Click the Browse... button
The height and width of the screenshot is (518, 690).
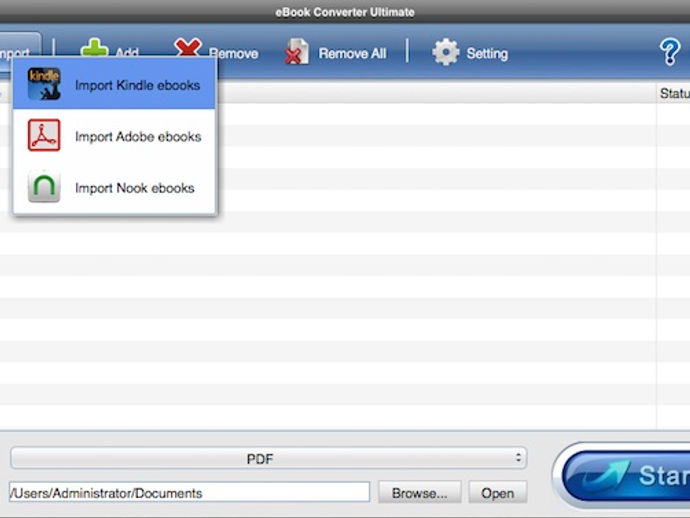(x=419, y=492)
